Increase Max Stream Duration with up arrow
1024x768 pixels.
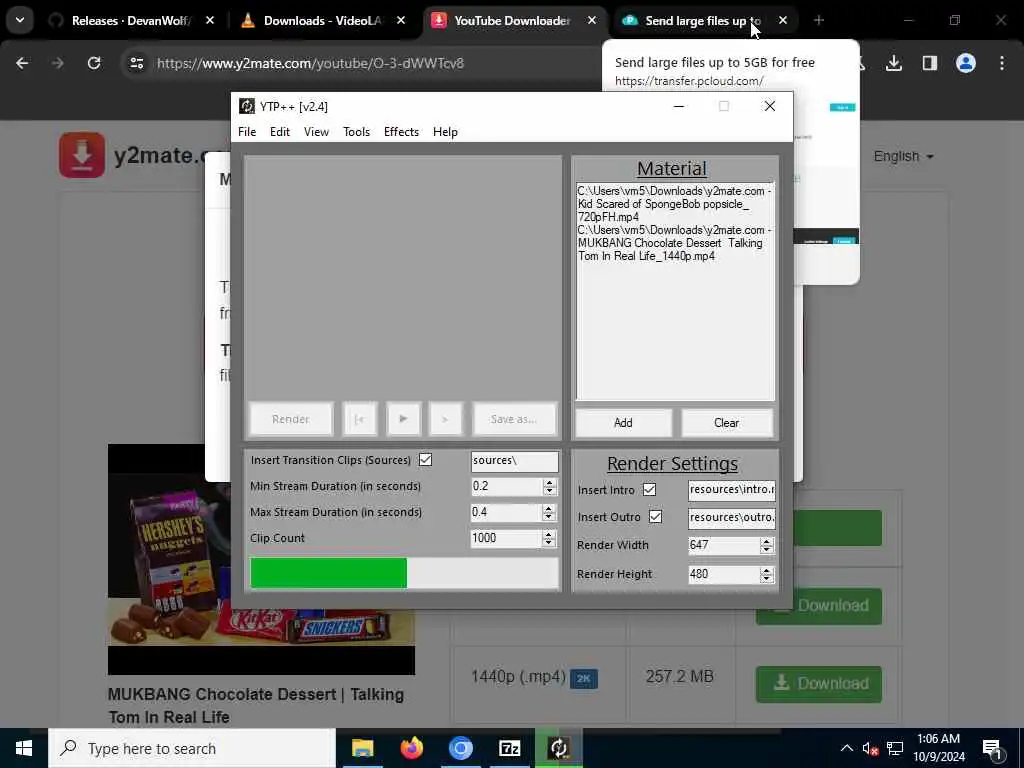[x=549, y=509]
